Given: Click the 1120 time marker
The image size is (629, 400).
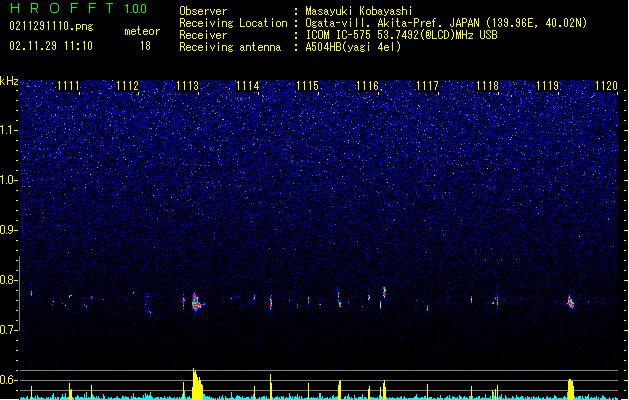Looking at the screenshot, I should [607, 86].
